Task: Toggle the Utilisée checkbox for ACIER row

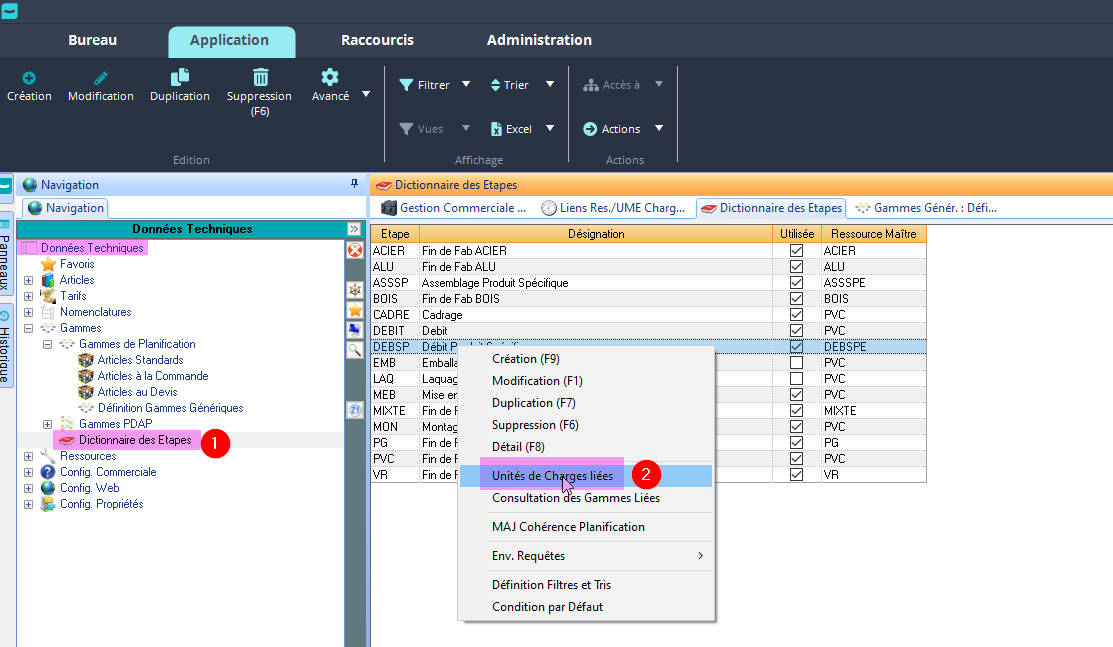Action: (x=796, y=251)
